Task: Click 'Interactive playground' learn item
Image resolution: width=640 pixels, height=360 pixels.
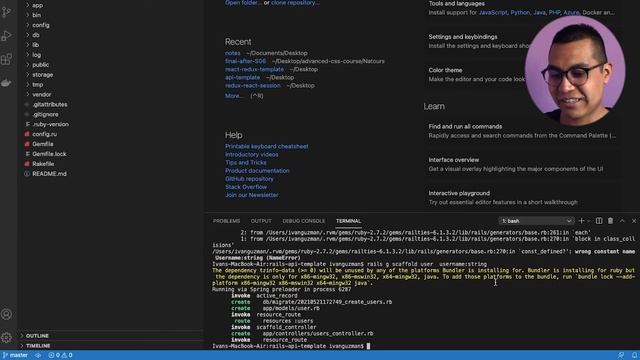Action: (x=522, y=198)
